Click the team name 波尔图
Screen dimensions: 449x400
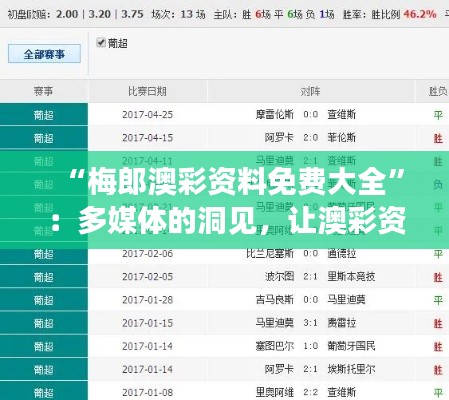(x=279, y=277)
